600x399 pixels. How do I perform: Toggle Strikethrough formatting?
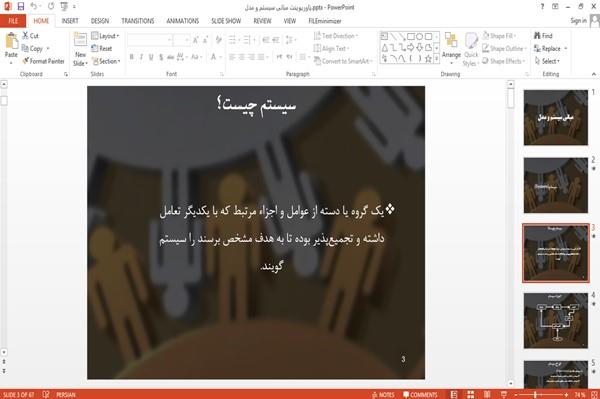pos(171,57)
